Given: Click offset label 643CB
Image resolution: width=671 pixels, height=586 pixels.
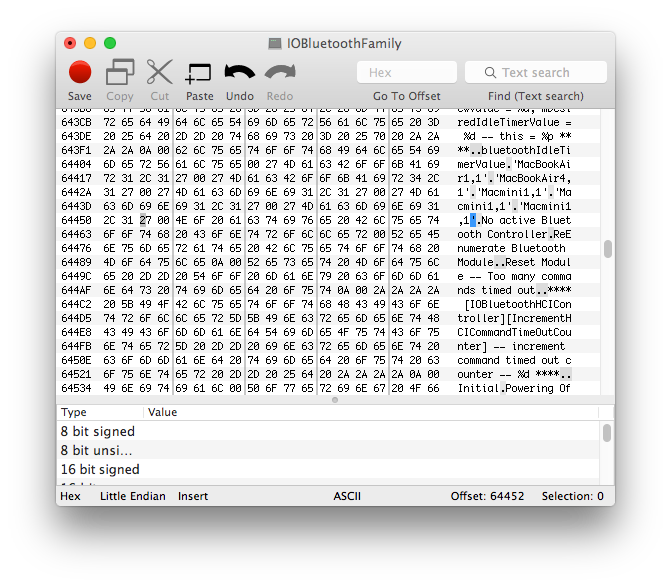Looking at the screenshot, I should [x=76, y=122].
